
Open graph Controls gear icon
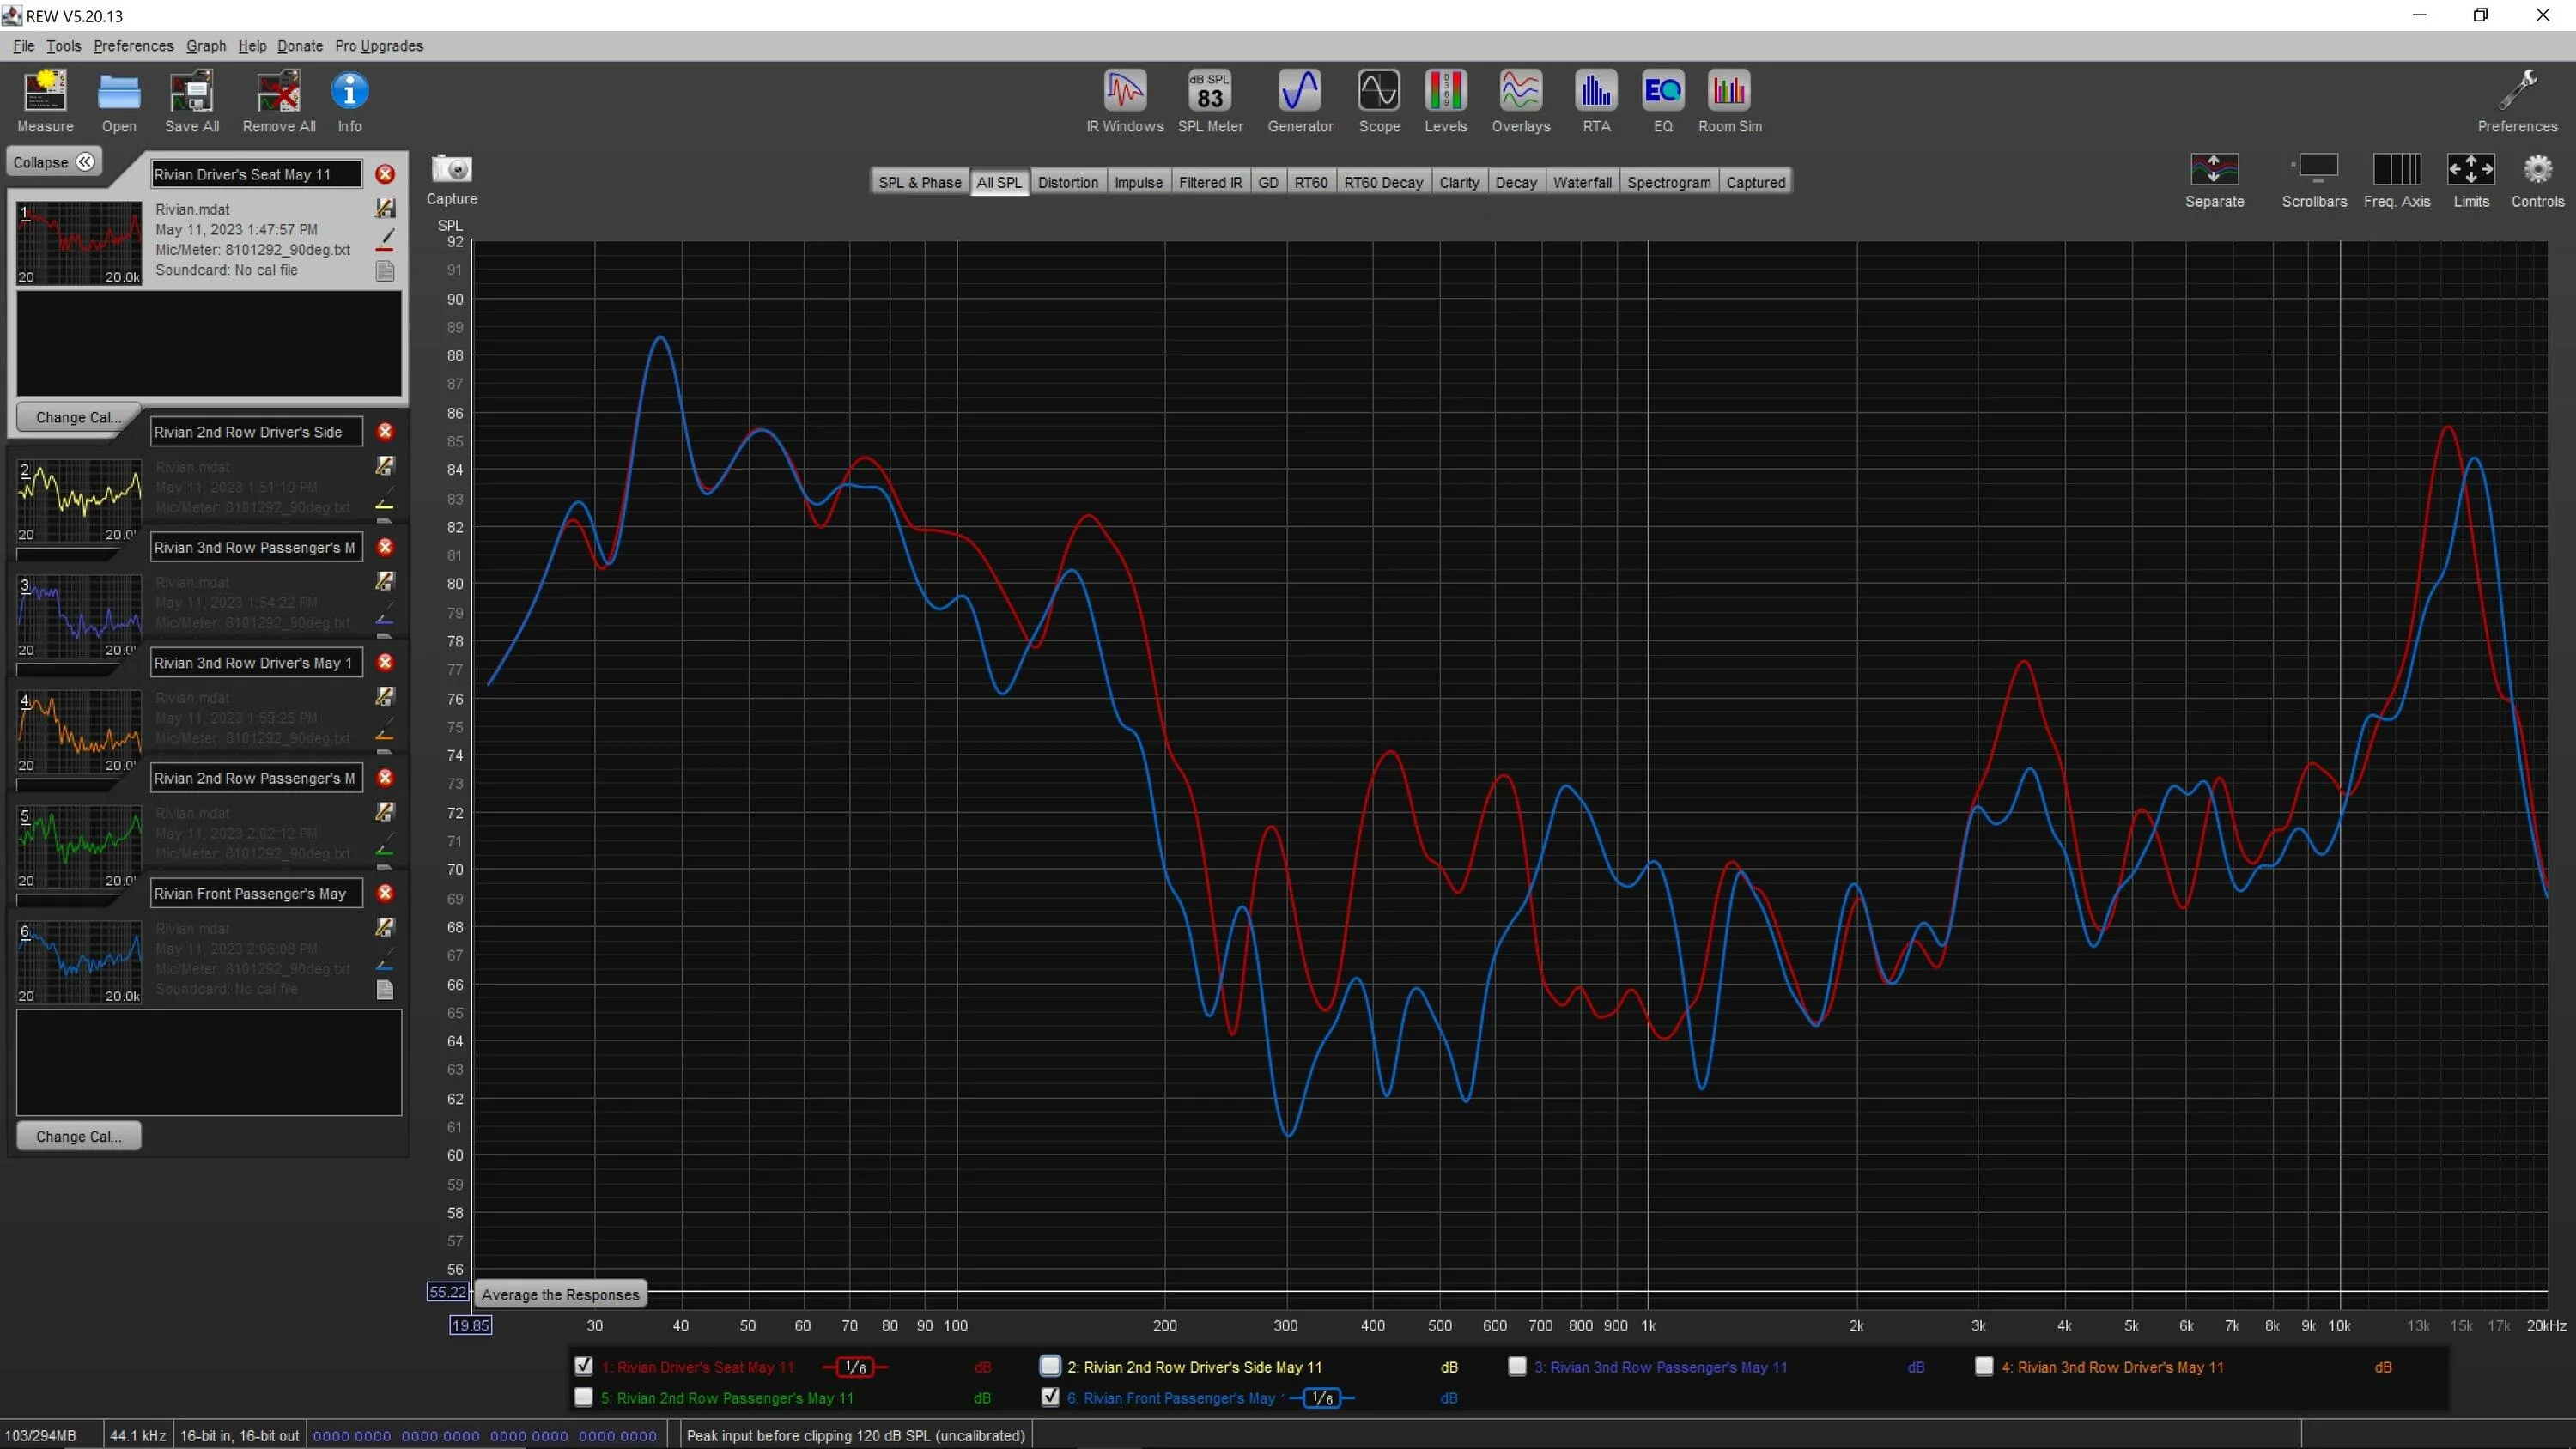[x=2538, y=181]
